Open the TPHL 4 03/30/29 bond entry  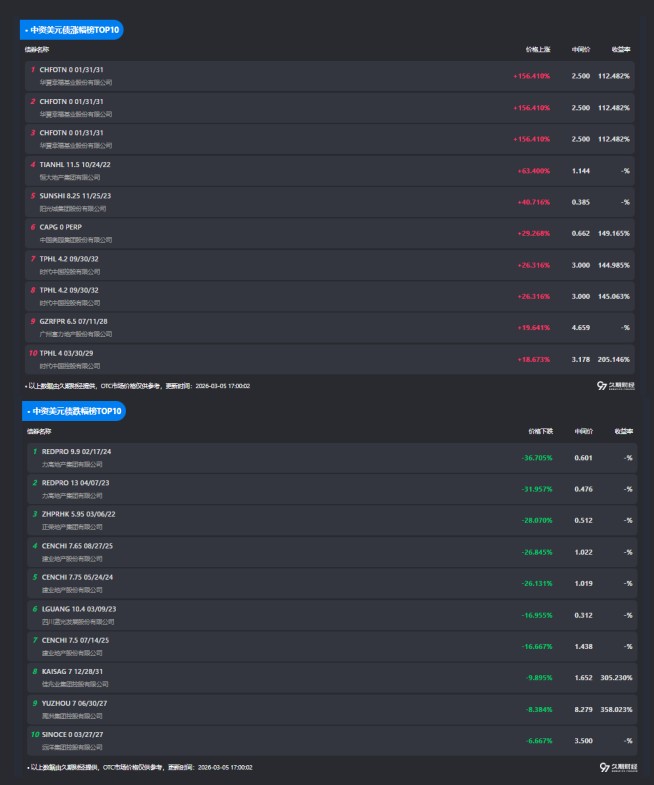point(69,353)
